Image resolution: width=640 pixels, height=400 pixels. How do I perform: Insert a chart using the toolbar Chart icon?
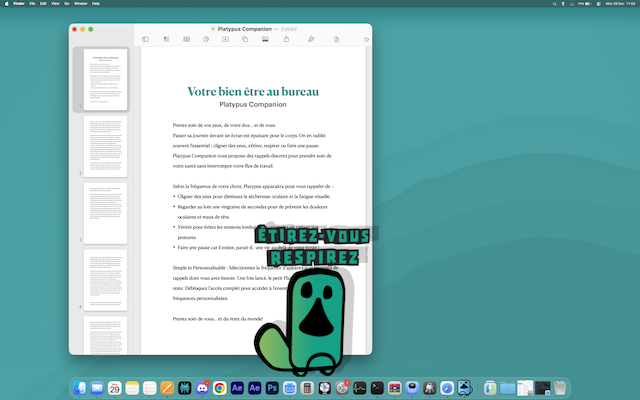(x=205, y=39)
